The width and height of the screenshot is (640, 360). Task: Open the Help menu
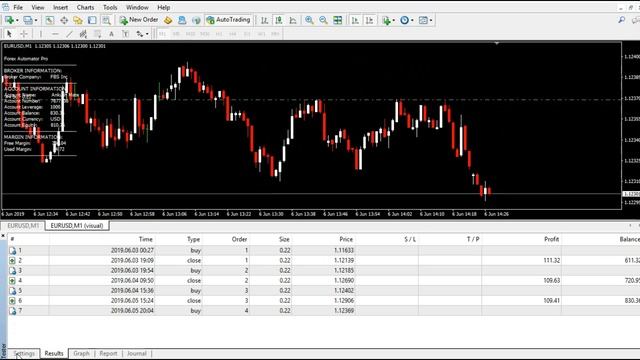tap(164, 7)
